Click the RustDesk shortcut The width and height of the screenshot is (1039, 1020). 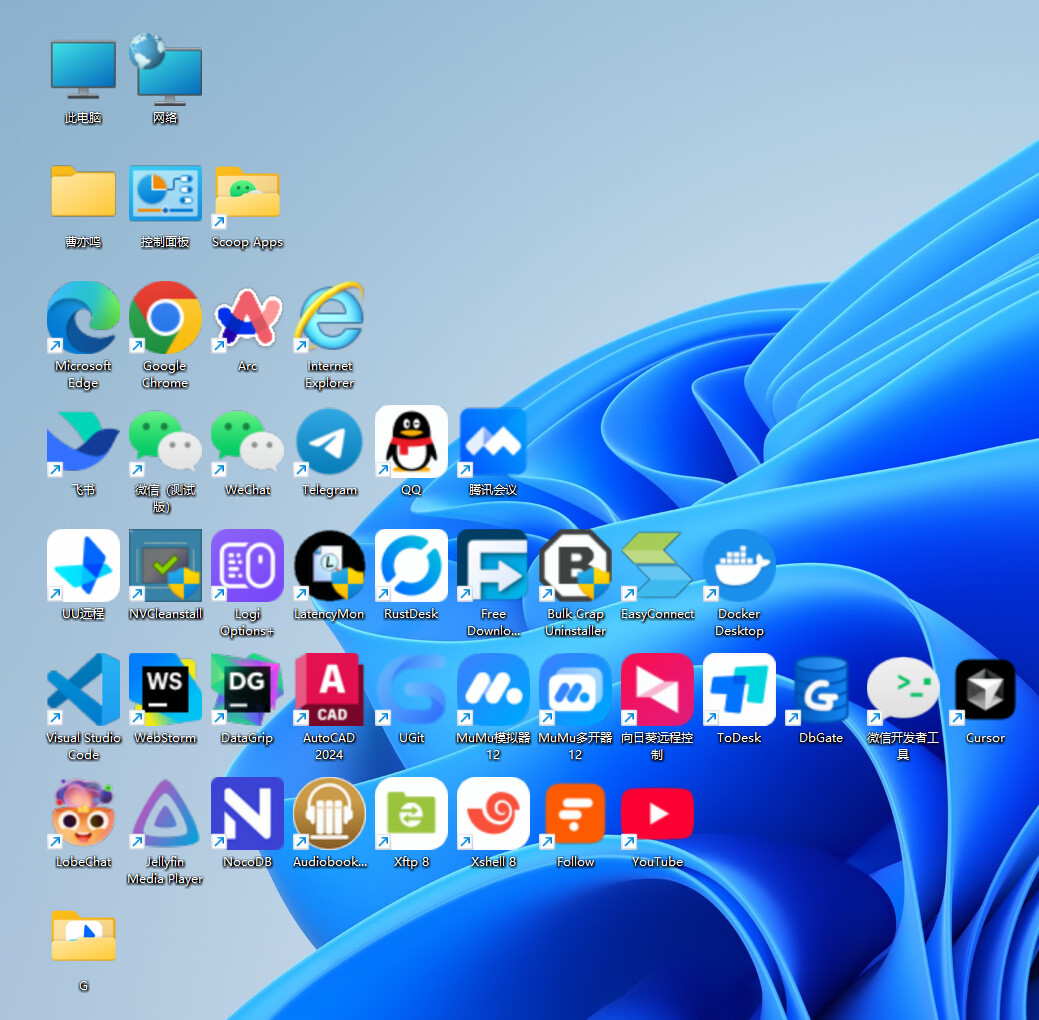click(x=411, y=566)
